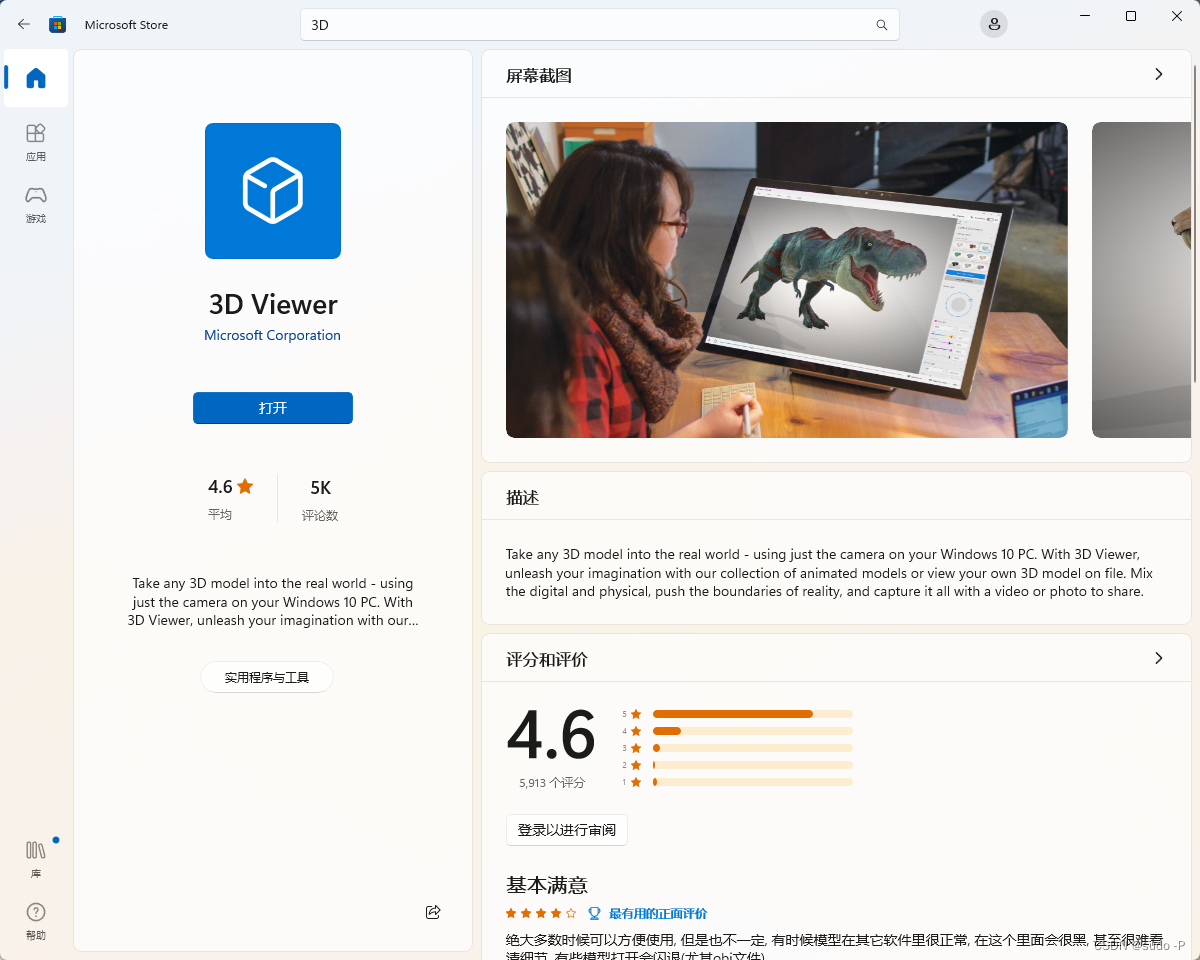Viewport: 1200px width, 960px height.
Task: Click the 3D Viewer cube app icon
Action: (x=273, y=191)
